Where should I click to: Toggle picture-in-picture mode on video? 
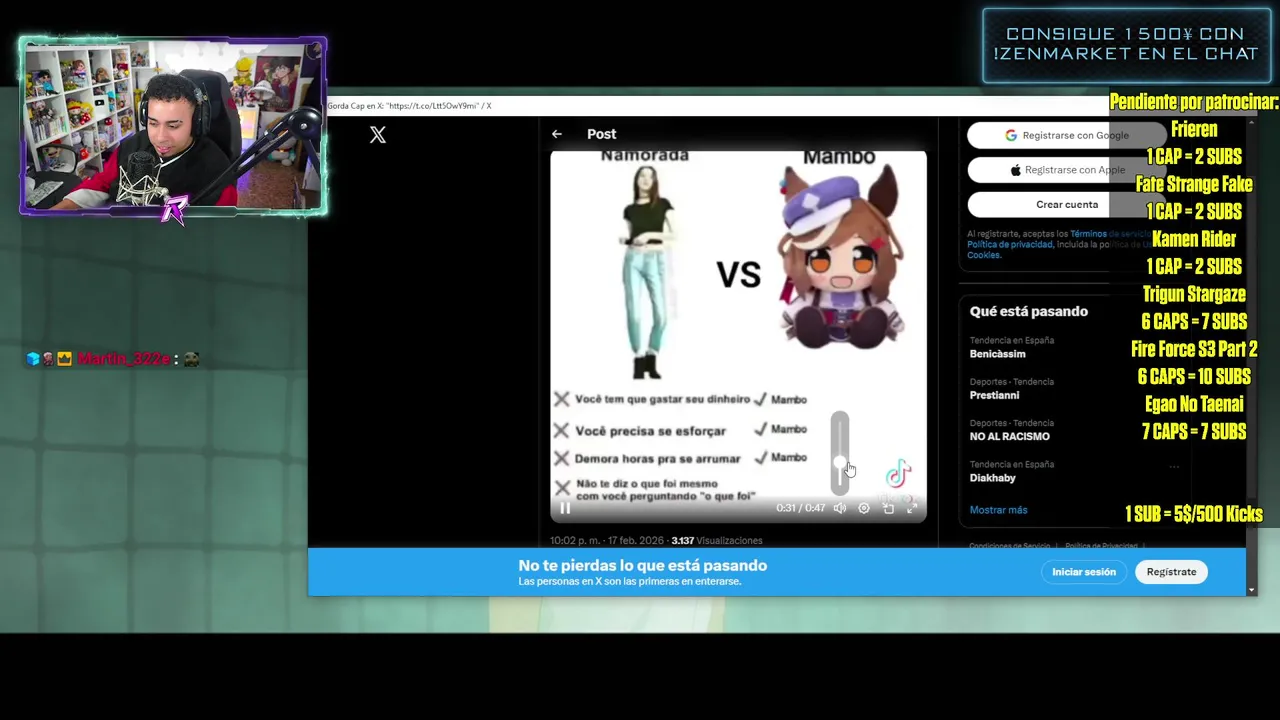click(x=888, y=508)
